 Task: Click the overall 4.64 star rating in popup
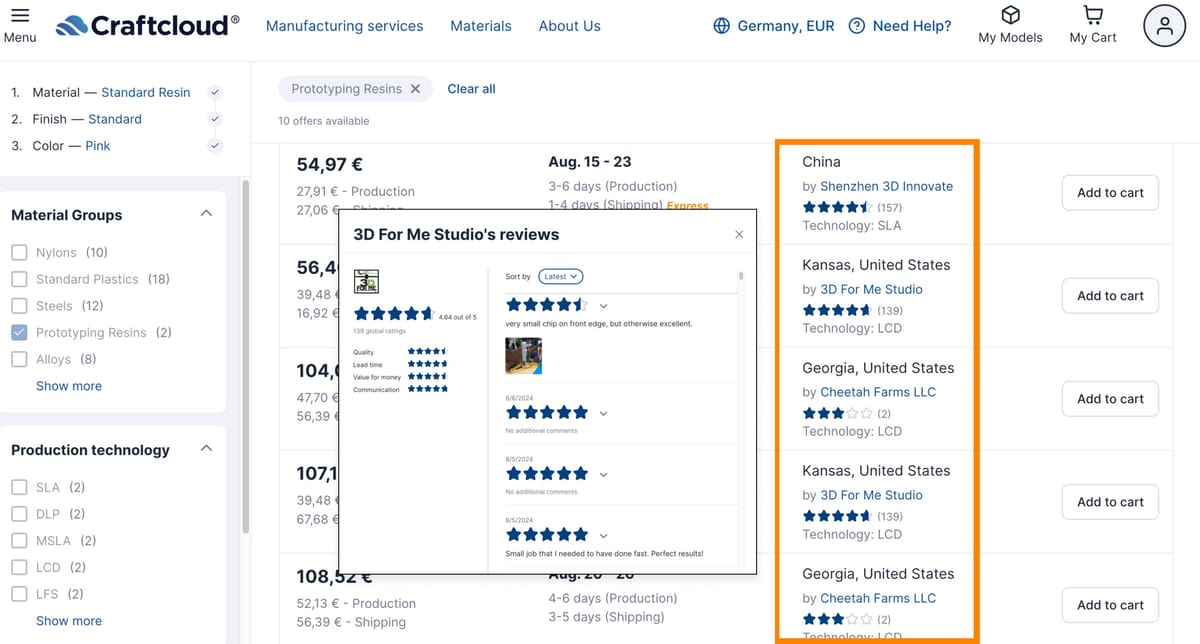click(394, 314)
